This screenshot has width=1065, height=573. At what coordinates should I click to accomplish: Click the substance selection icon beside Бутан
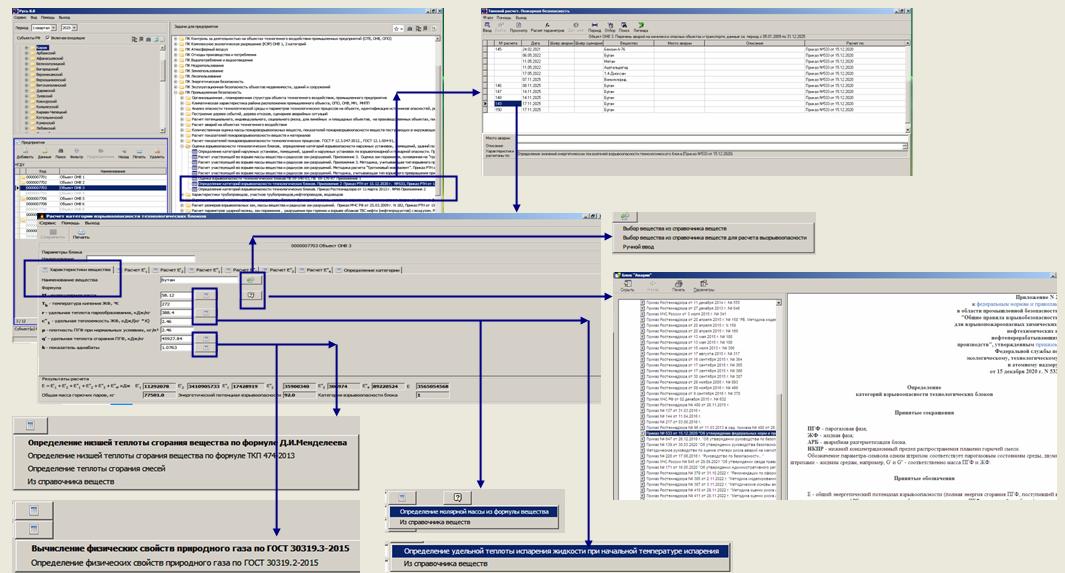[x=251, y=281]
